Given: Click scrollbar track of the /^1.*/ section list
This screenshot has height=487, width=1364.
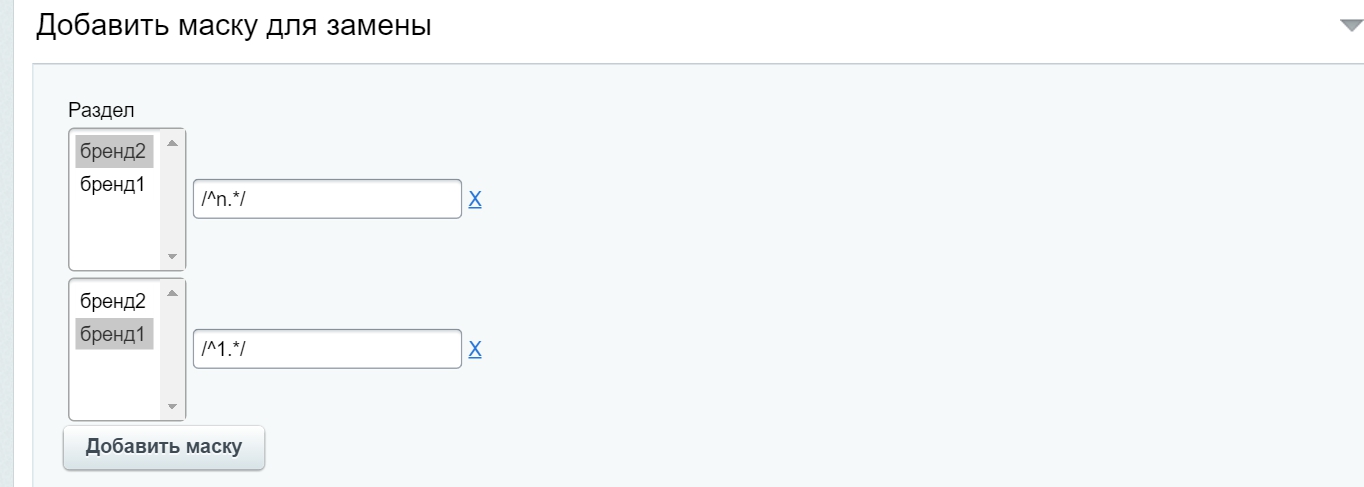Looking at the screenshot, I should (x=171, y=350).
